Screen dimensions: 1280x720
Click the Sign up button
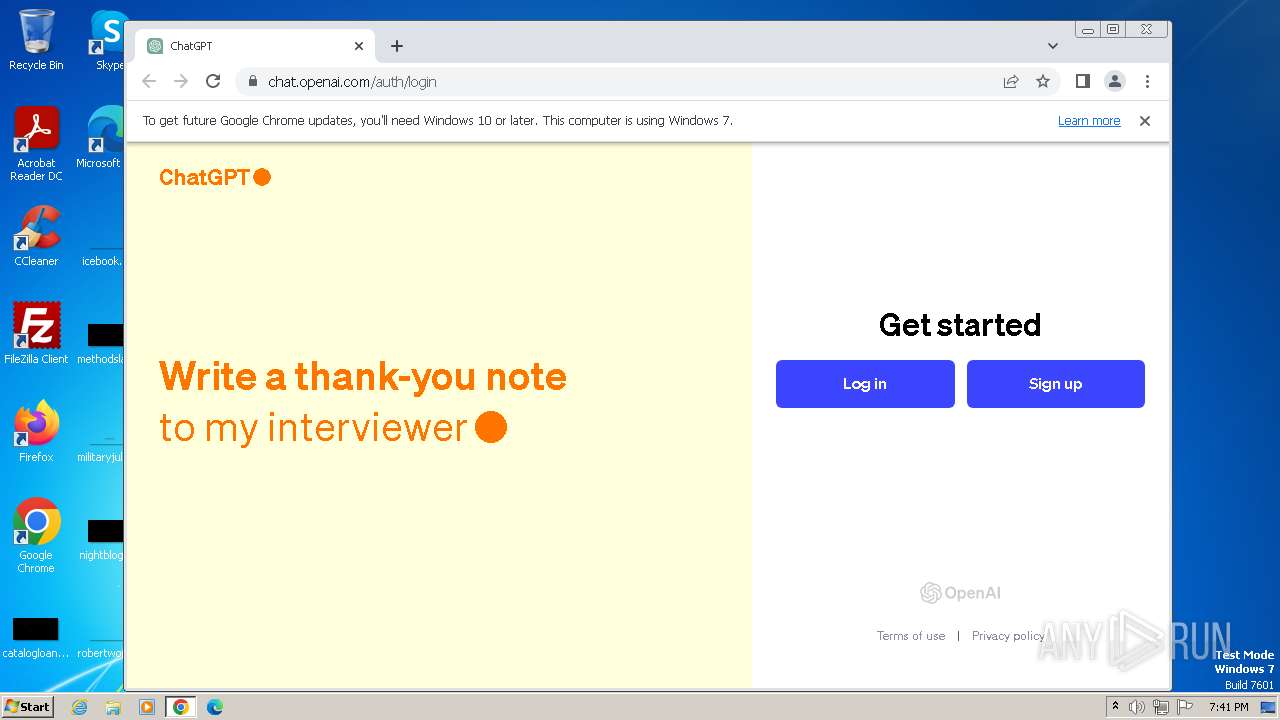click(x=1055, y=384)
